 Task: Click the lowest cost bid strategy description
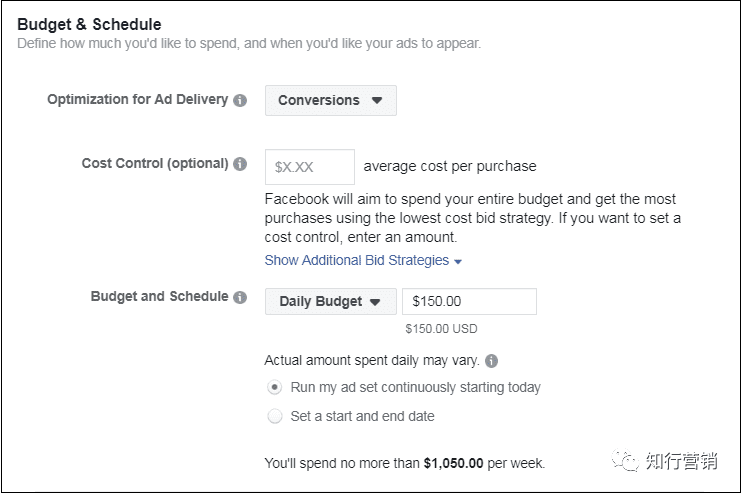click(470, 218)
